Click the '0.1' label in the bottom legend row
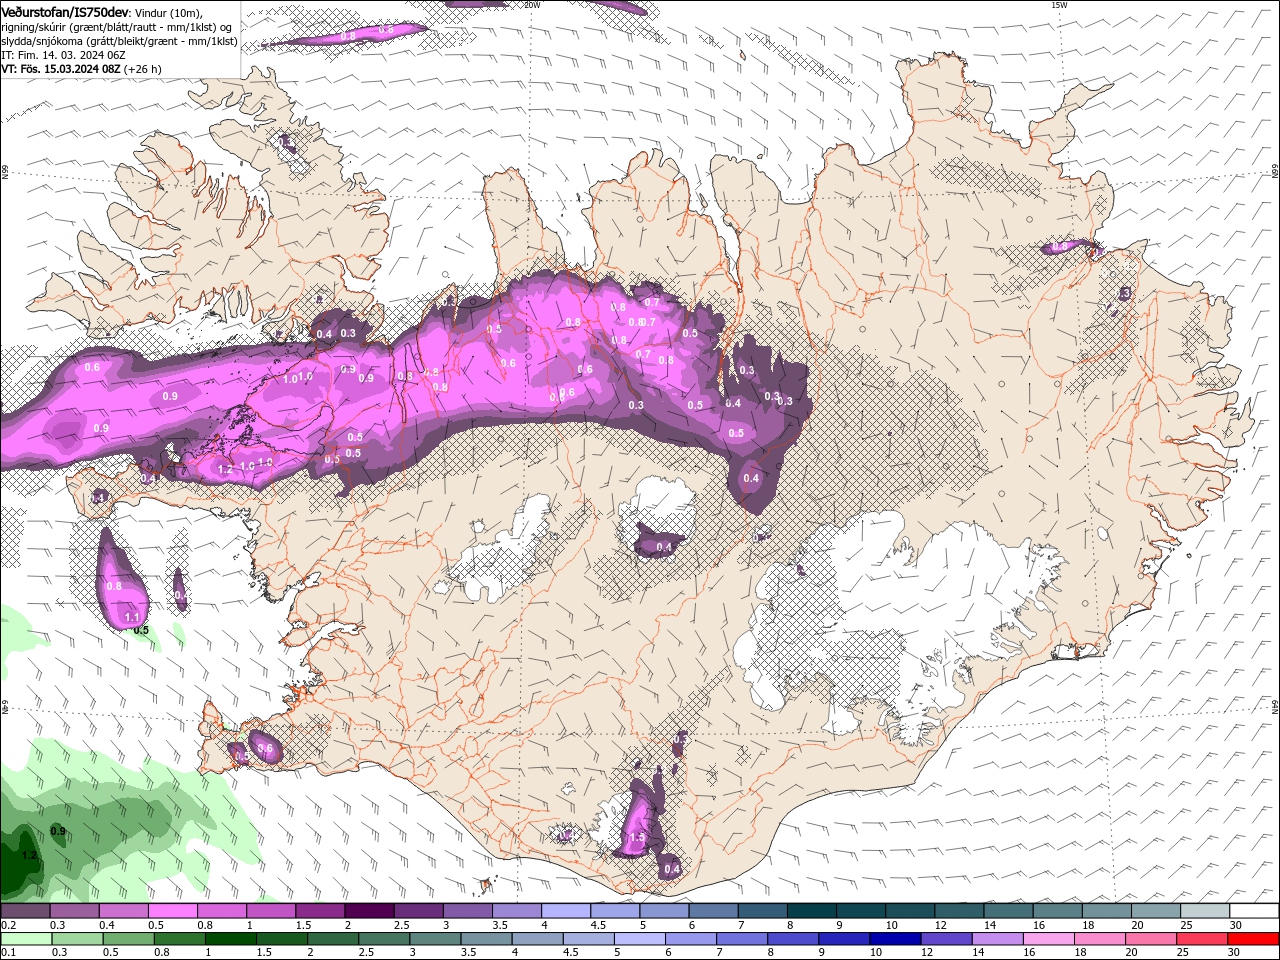 click(x=8, y=953)
